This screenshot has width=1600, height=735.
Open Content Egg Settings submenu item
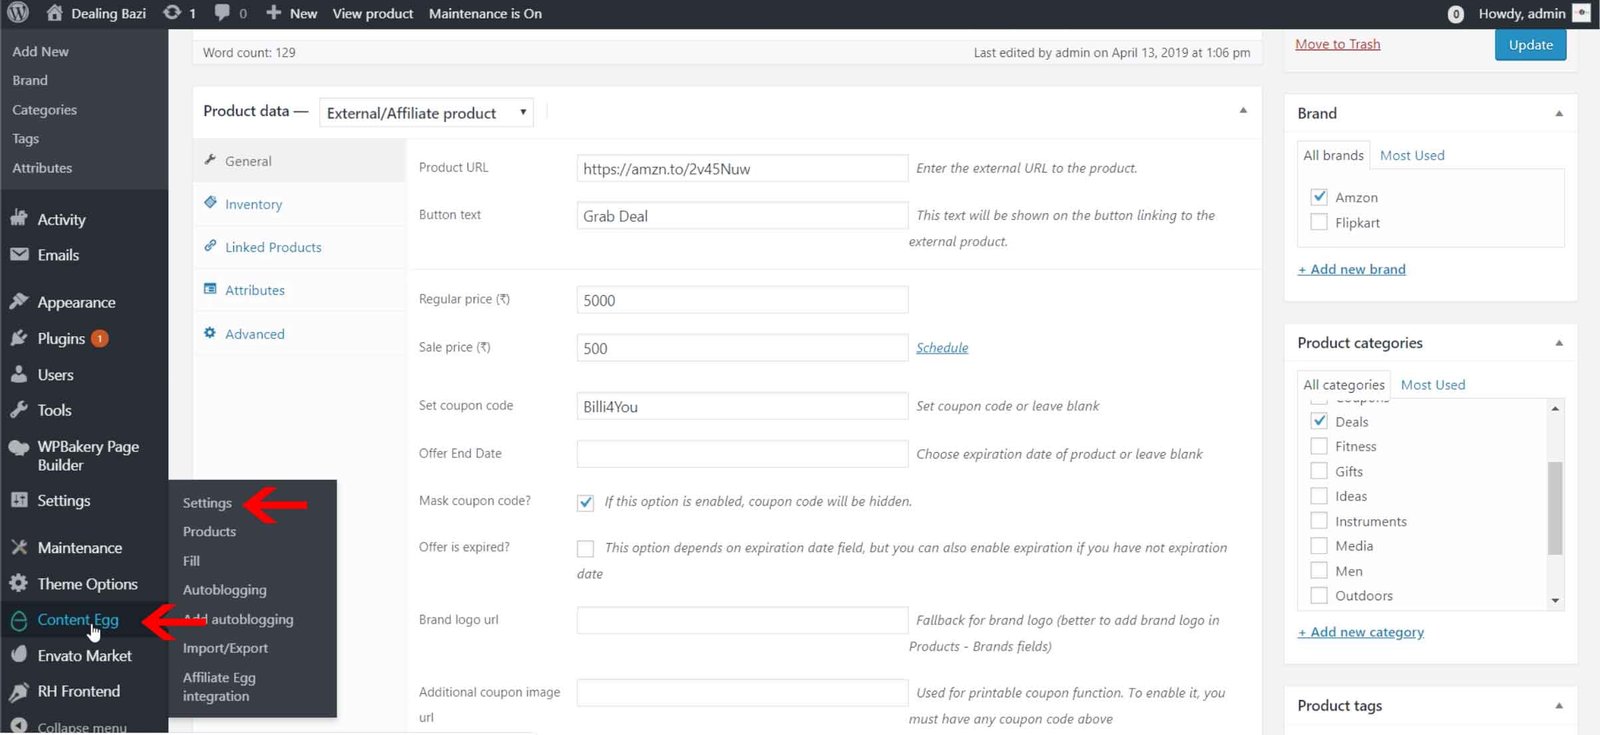click(x=207, y=503)
